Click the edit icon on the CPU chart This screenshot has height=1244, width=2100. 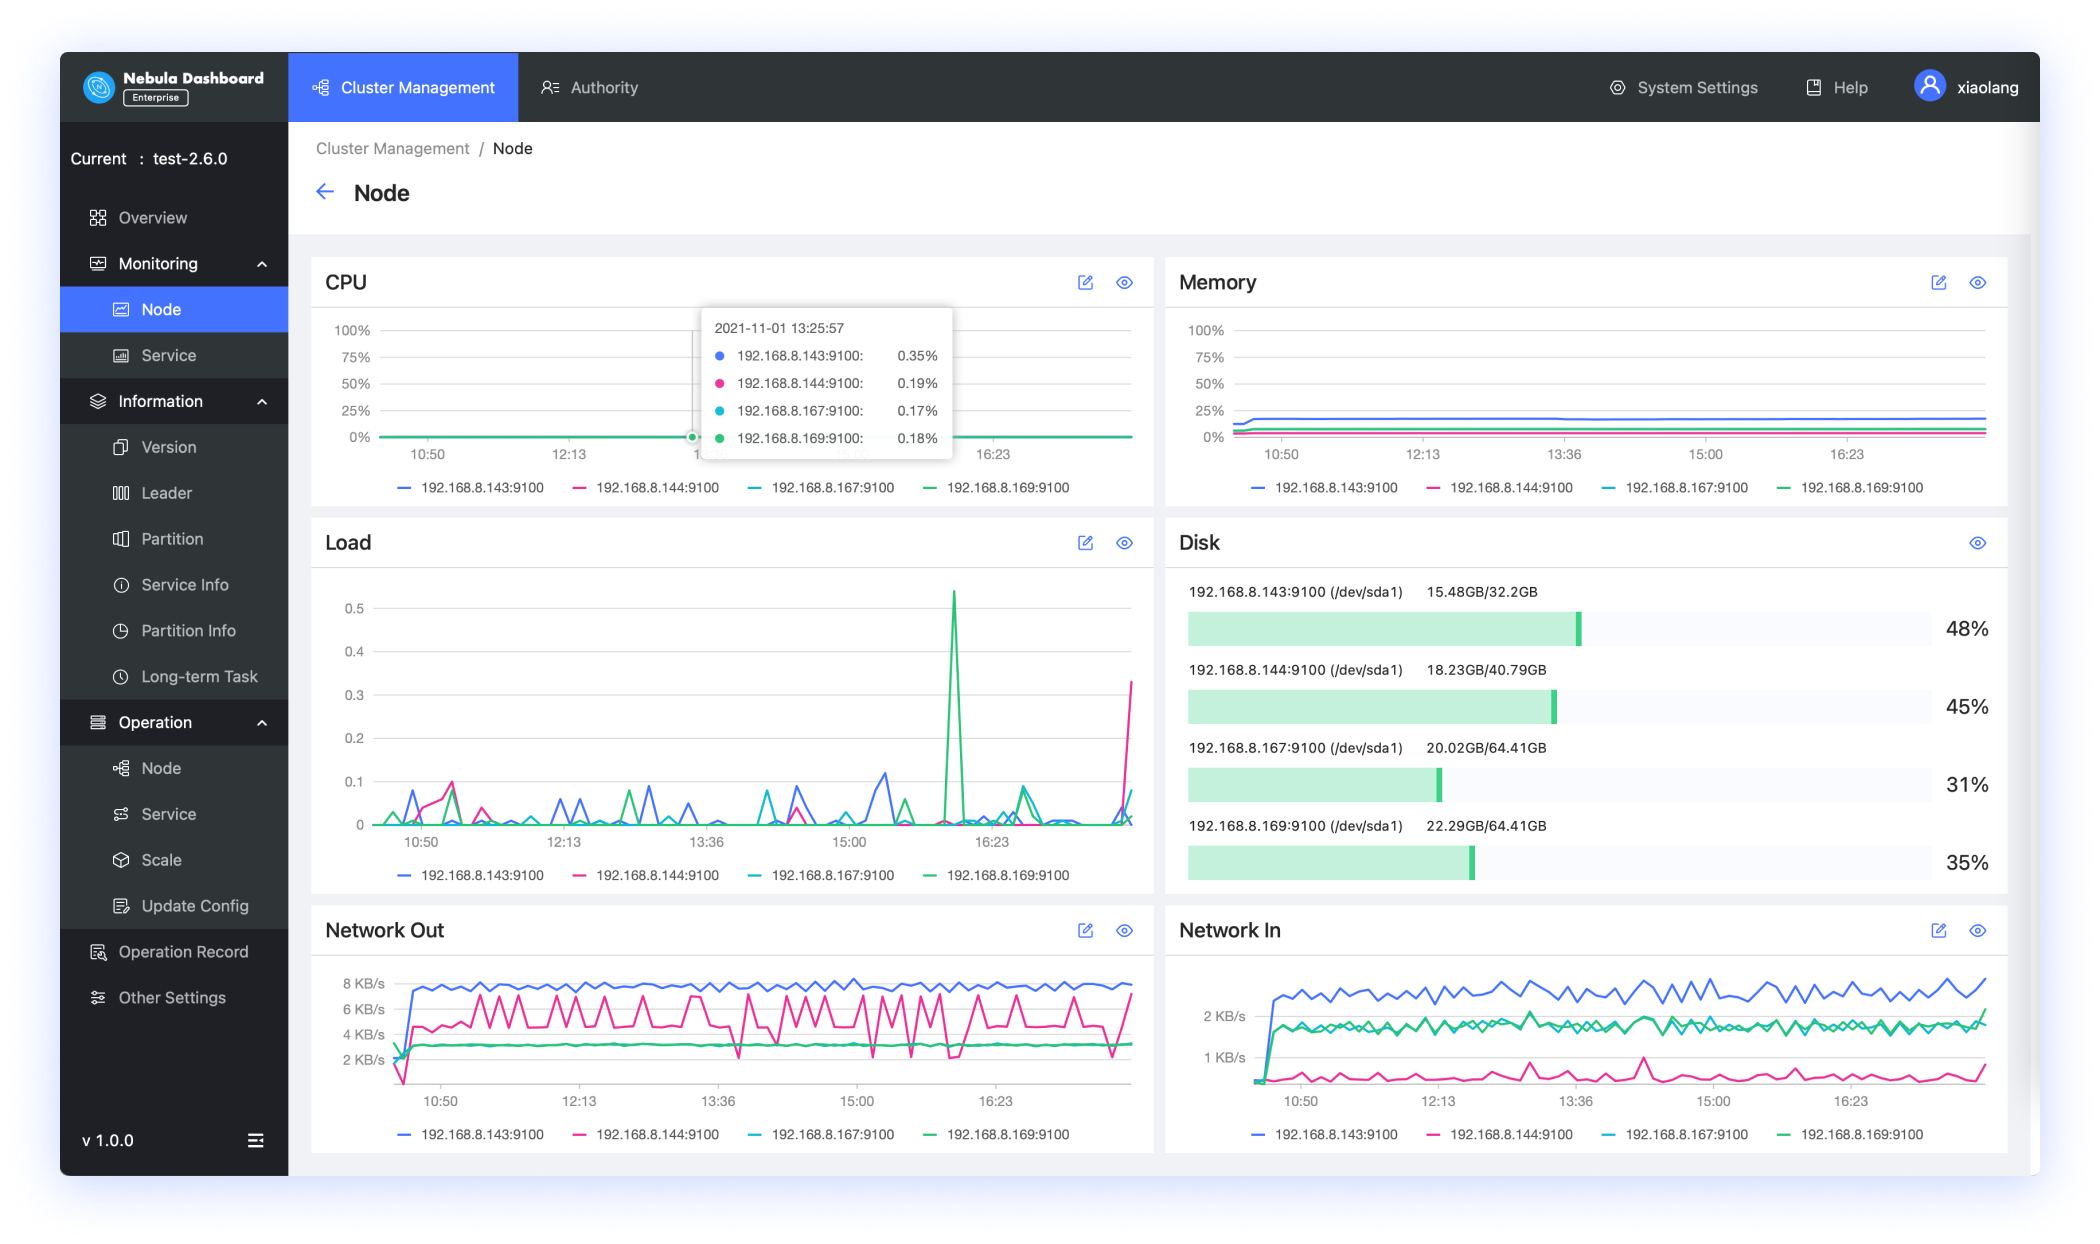click(1085, 283)
